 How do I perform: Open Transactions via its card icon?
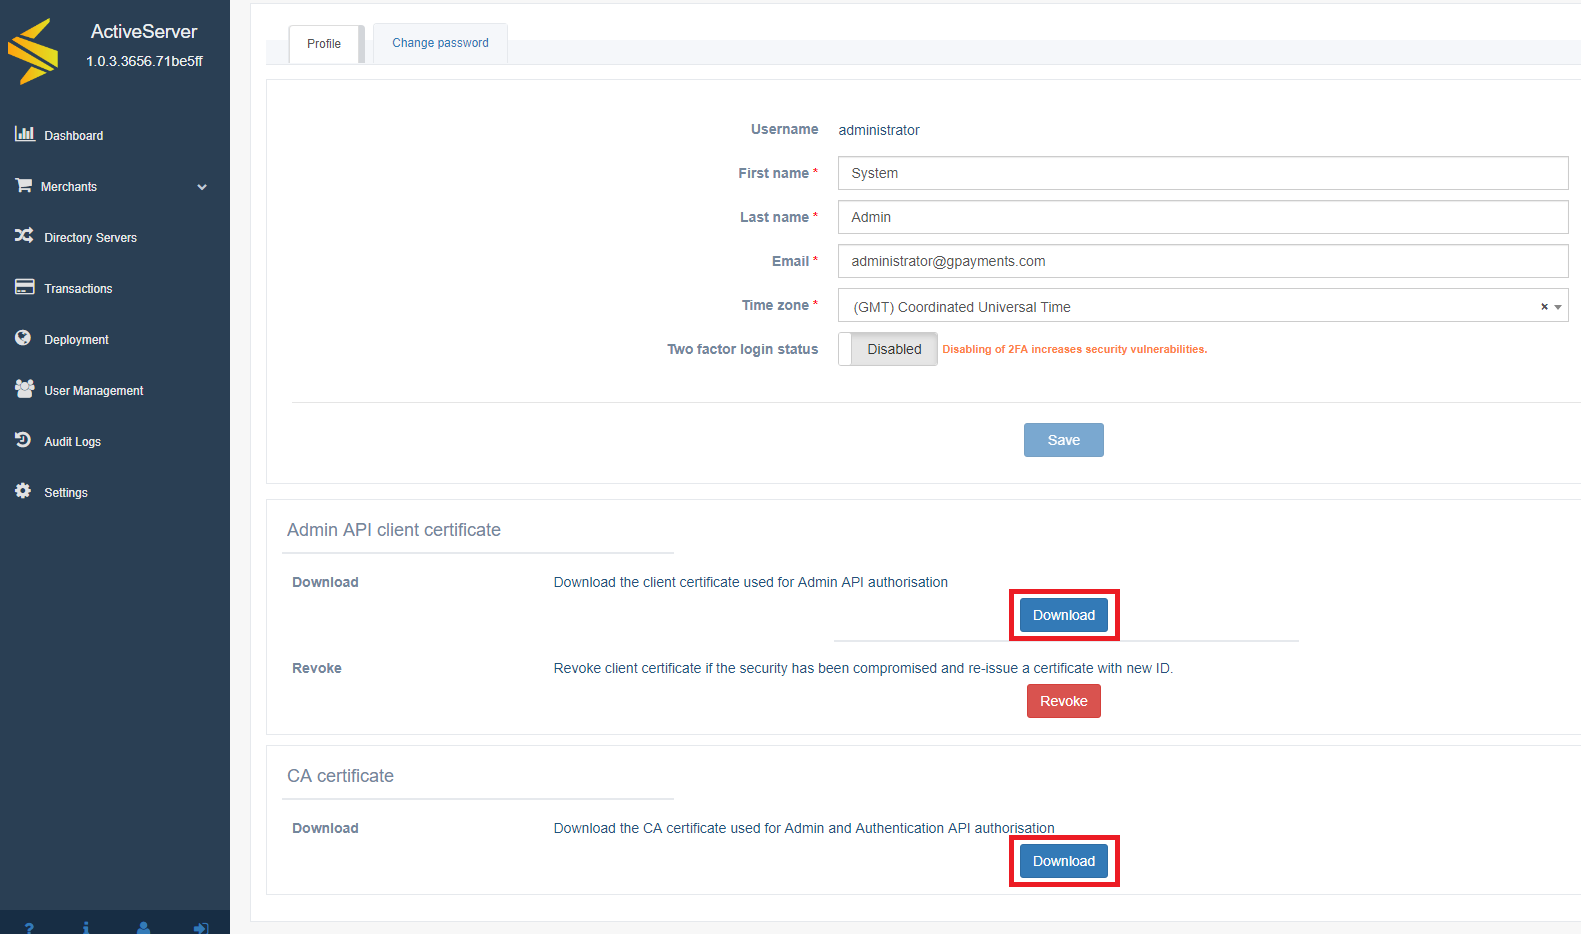pyautogui.click(x=24, y=287)
